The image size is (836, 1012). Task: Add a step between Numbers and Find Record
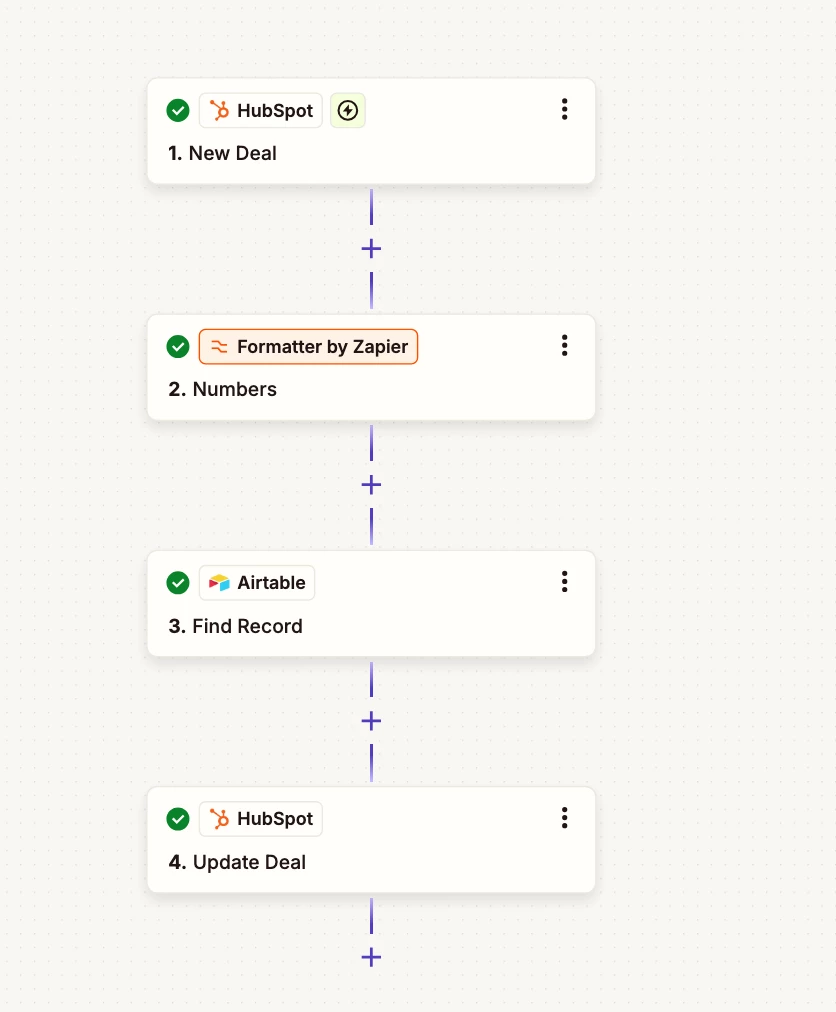coord(371,485)
